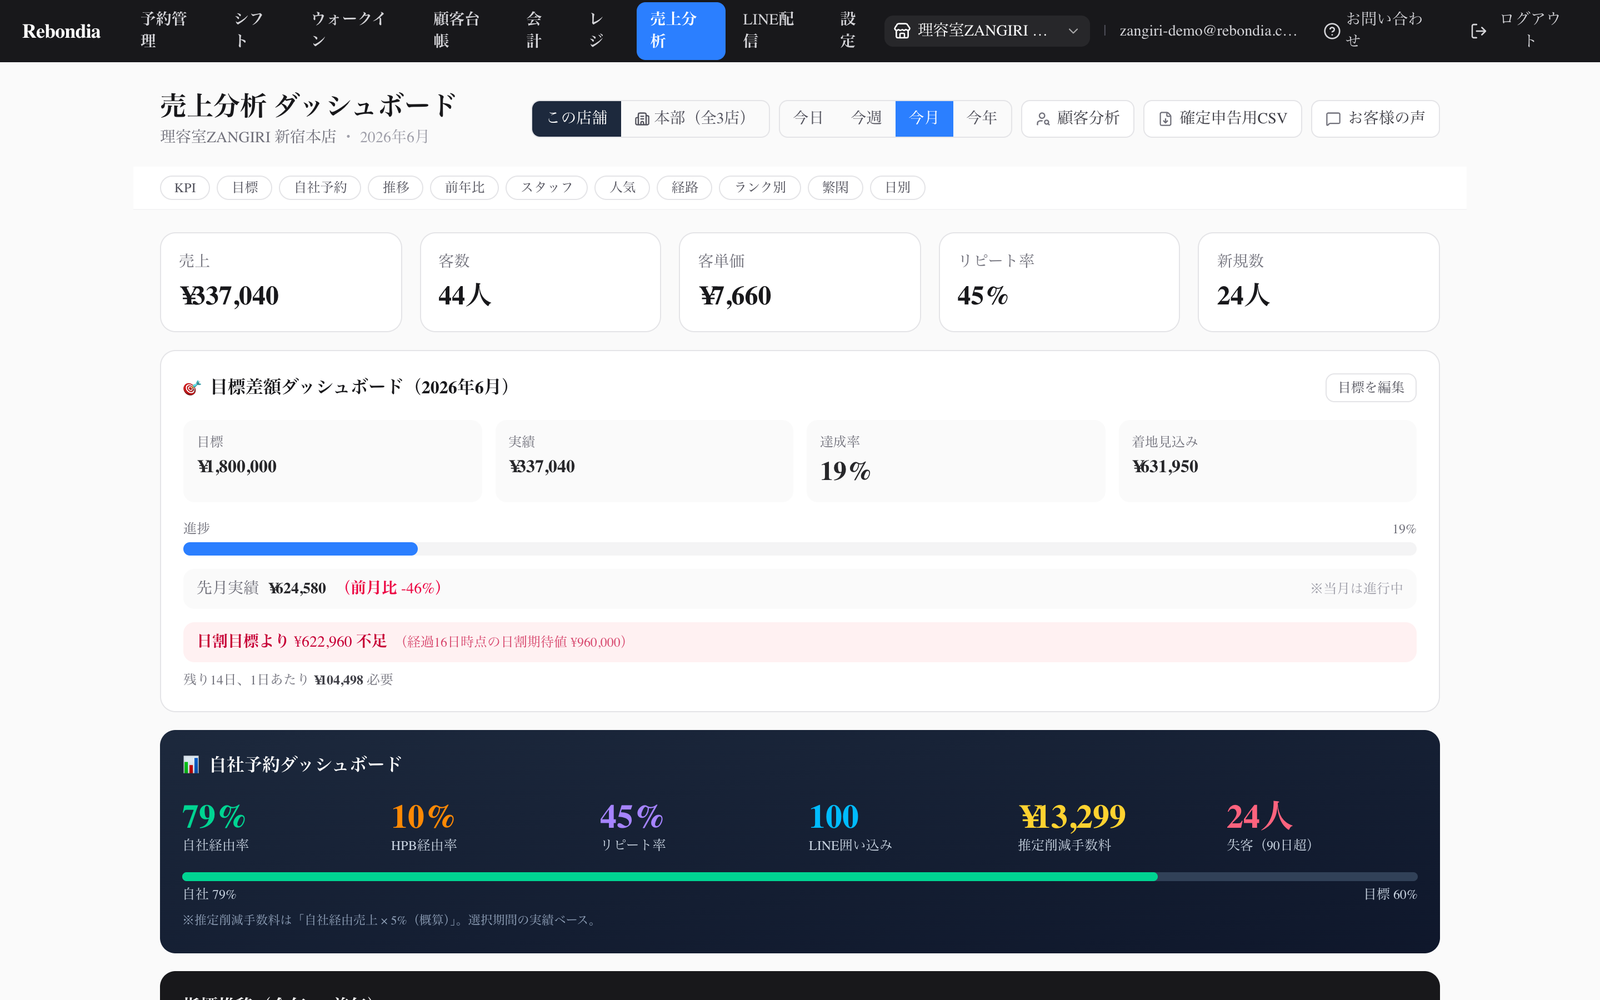Screen dimensions: 1600x1000
Task: Select 今年 period
Action: tap(982, 118)
